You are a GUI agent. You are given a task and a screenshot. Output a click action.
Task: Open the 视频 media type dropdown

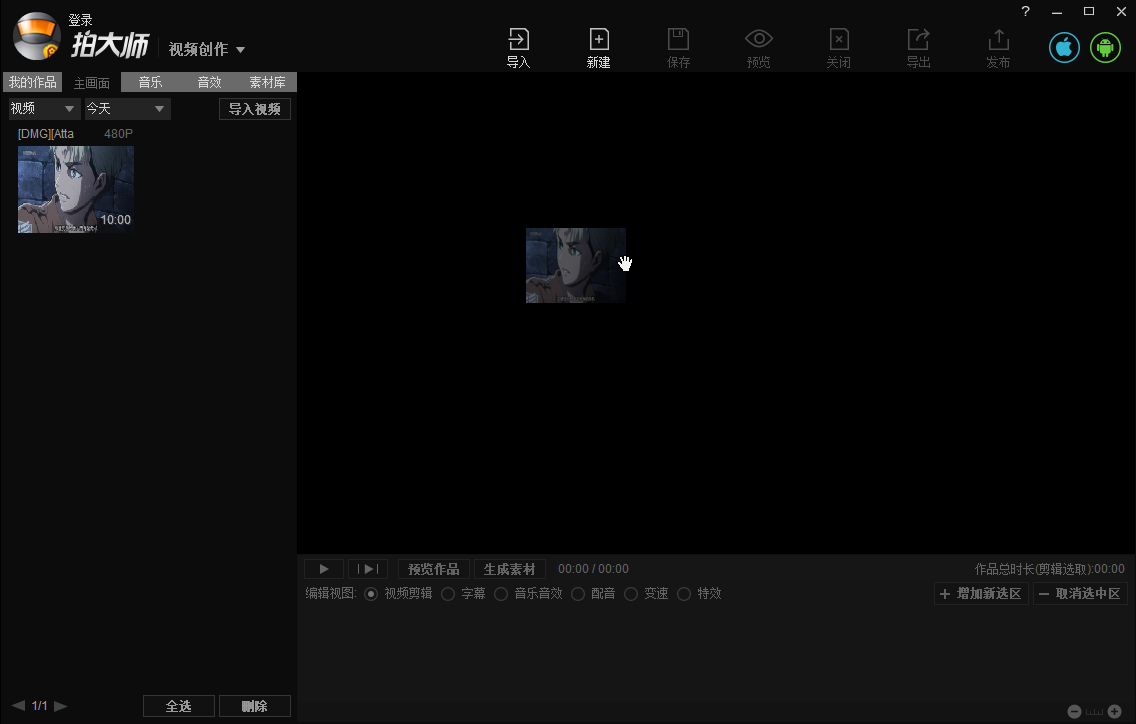click(42, 108)
